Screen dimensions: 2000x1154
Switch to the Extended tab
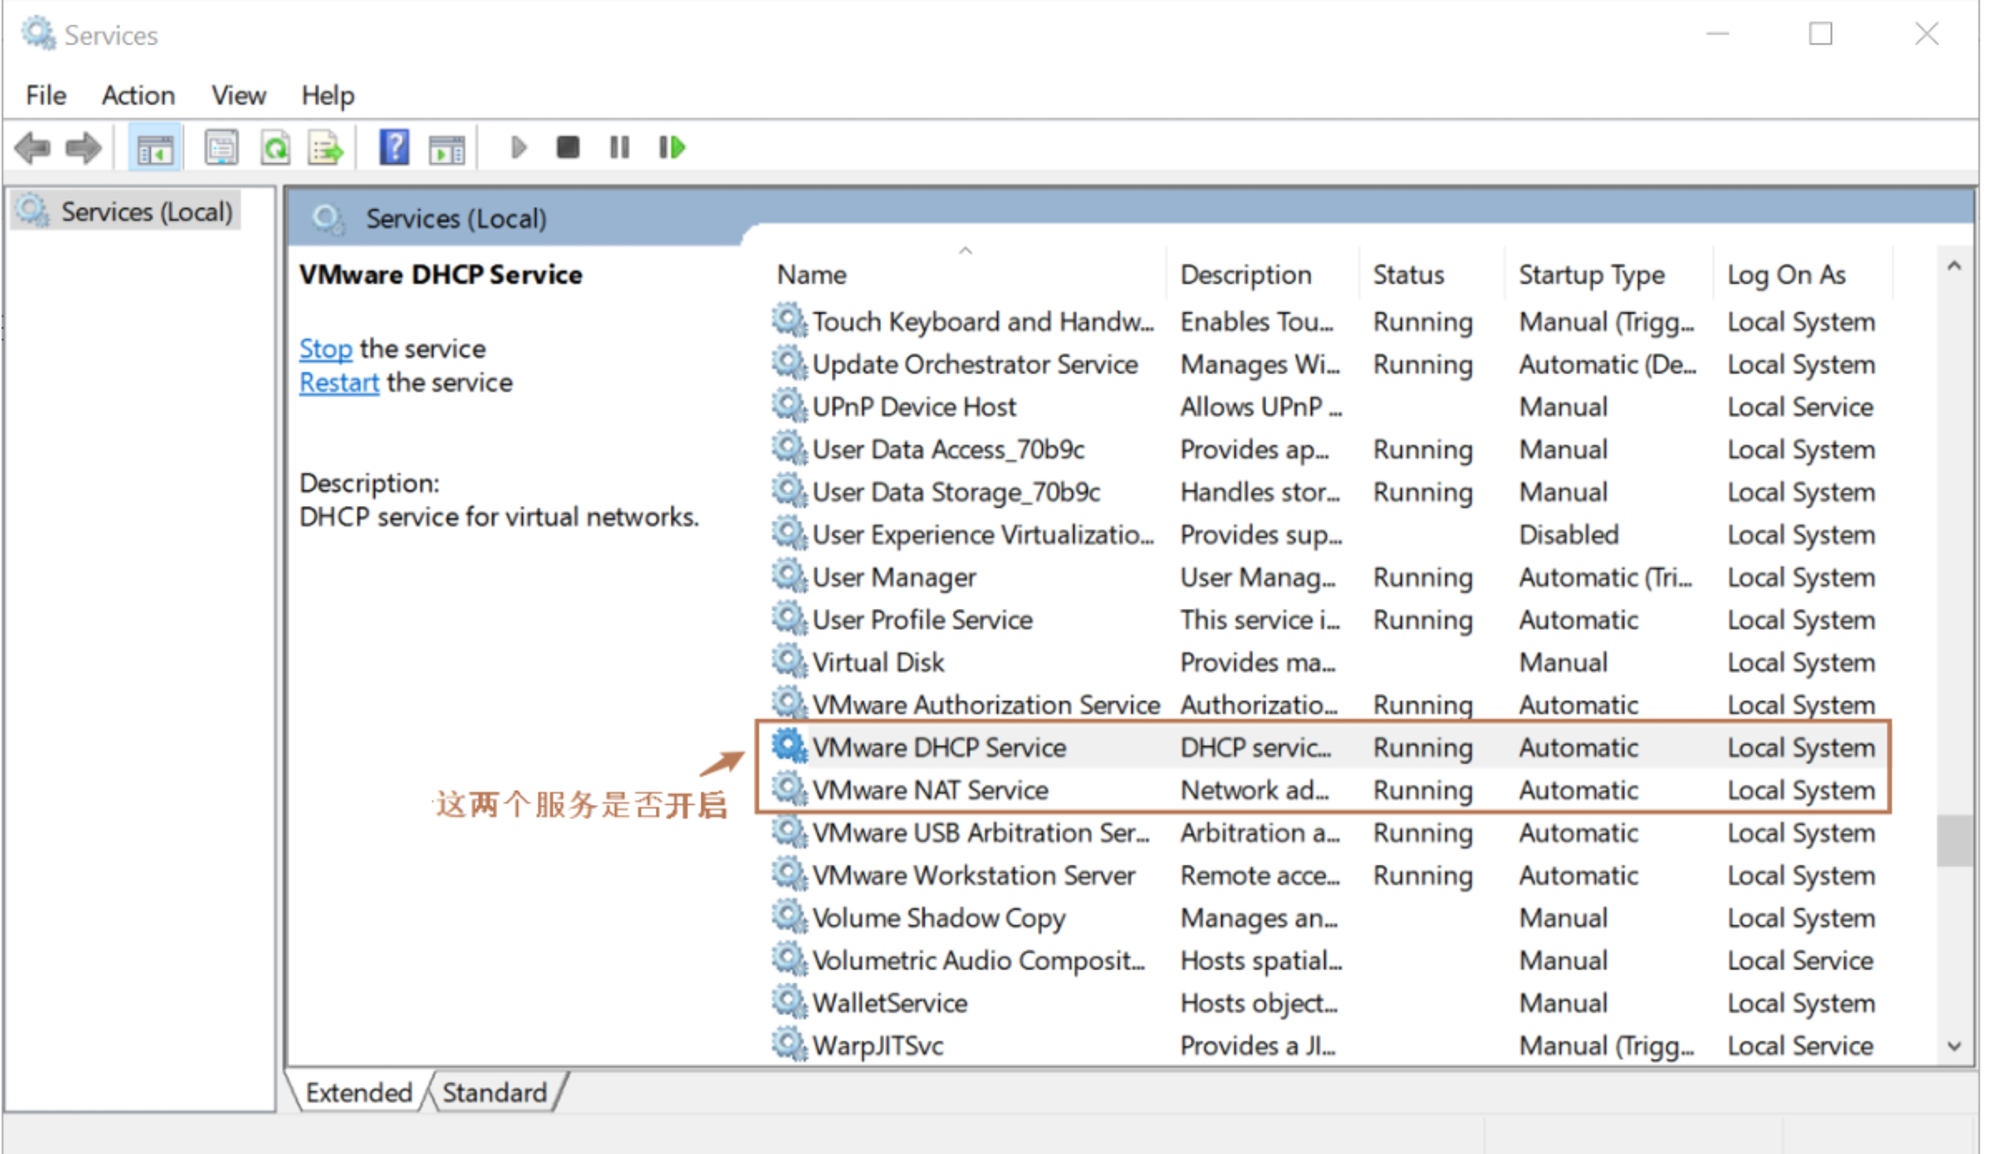pyautogui.click(x=359, y=1092)
